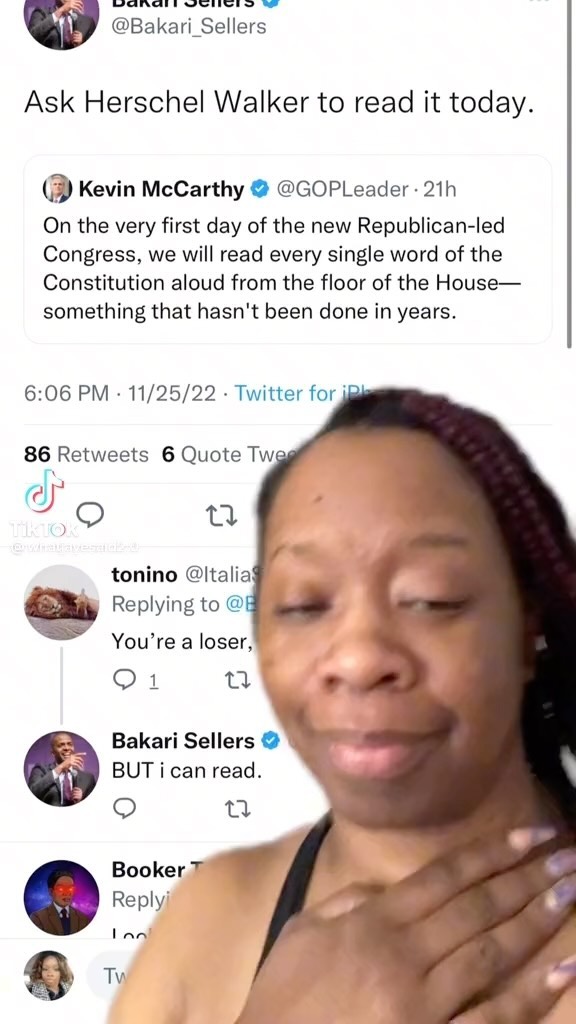Image resolution: width=576 pixels, height=1024 pixels.
Task: Open tonino's lion avatar
Action: click(61, 602)
